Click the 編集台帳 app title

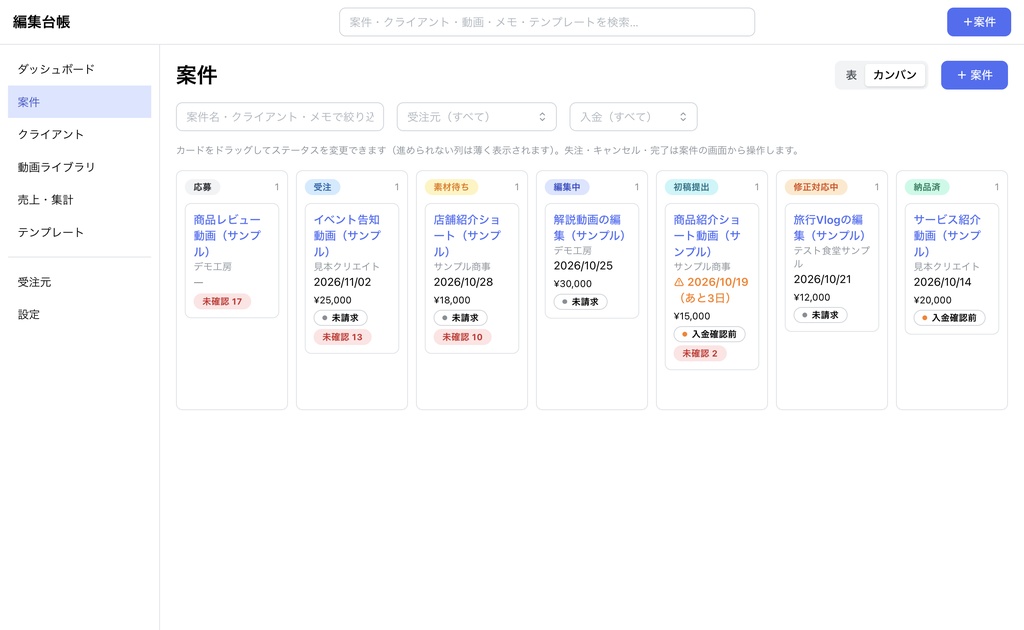(42, 22)
